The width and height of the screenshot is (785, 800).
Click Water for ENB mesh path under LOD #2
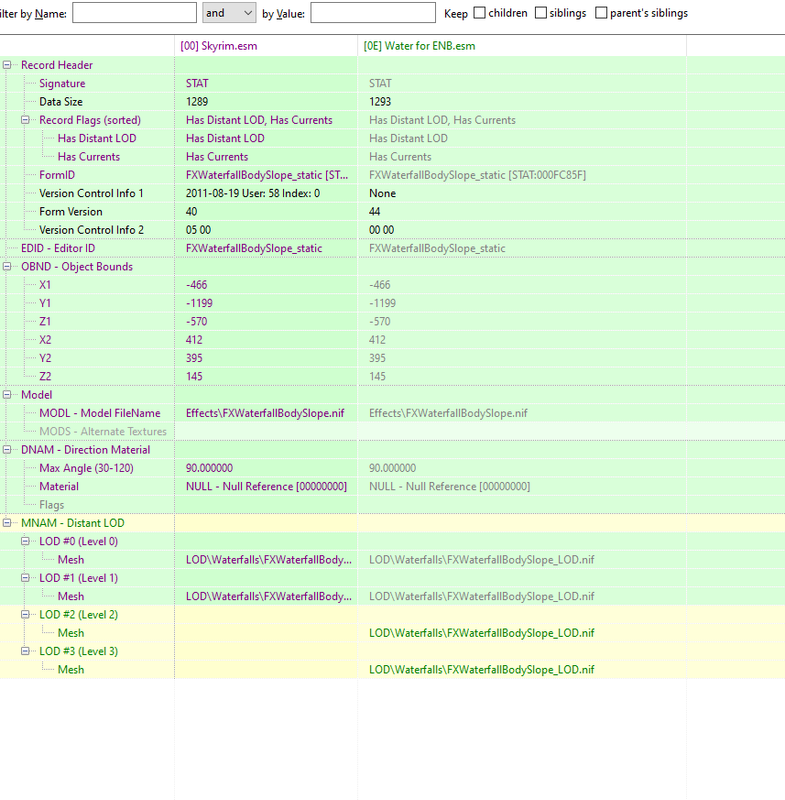[482, 633]
